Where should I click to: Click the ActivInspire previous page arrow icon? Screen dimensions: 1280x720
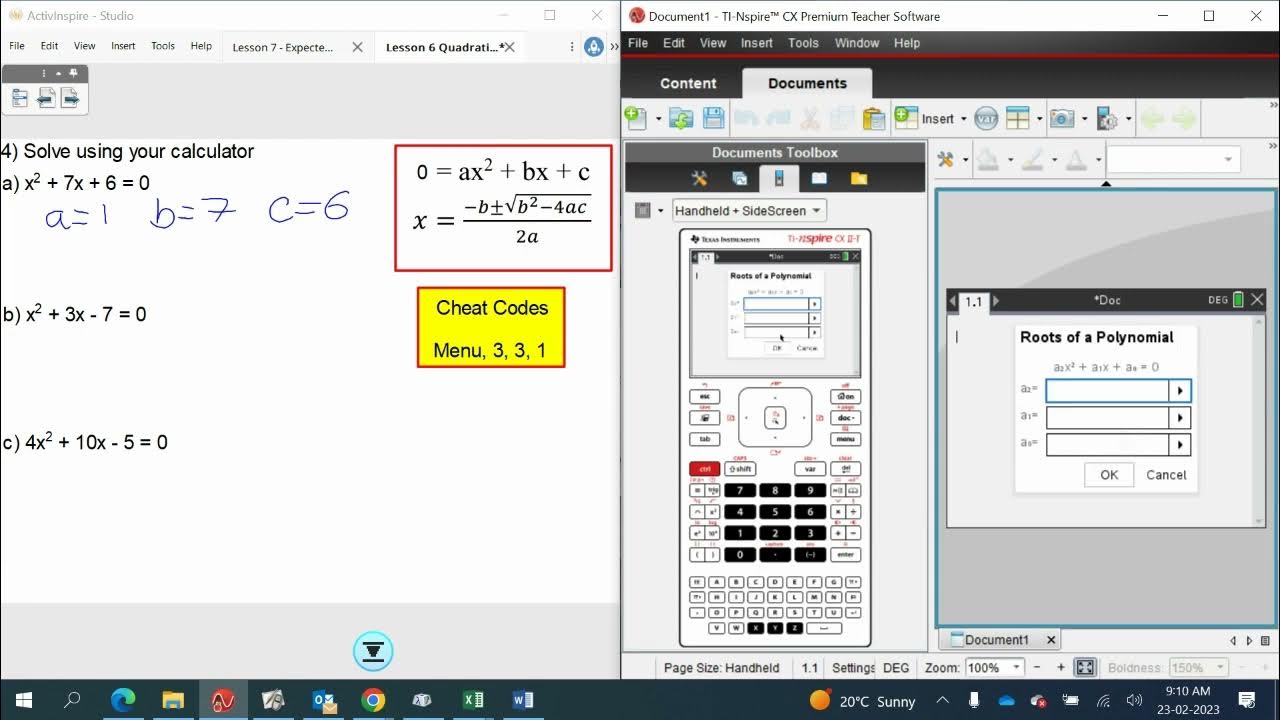coord(45,97)
